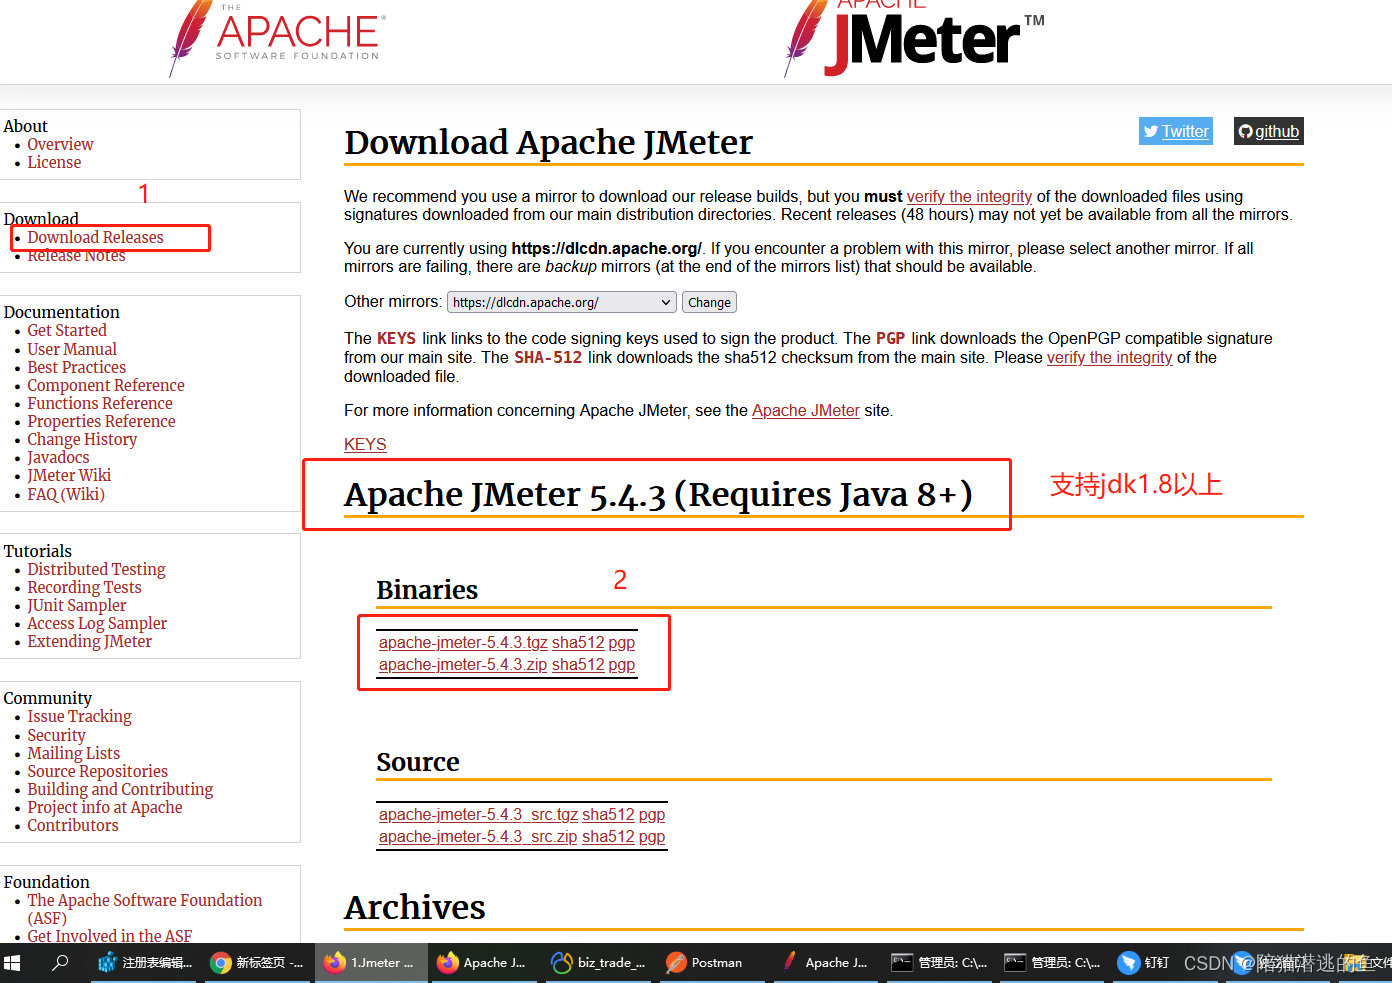
Task: Open the Functions Reference link
Action: point(100,403)
